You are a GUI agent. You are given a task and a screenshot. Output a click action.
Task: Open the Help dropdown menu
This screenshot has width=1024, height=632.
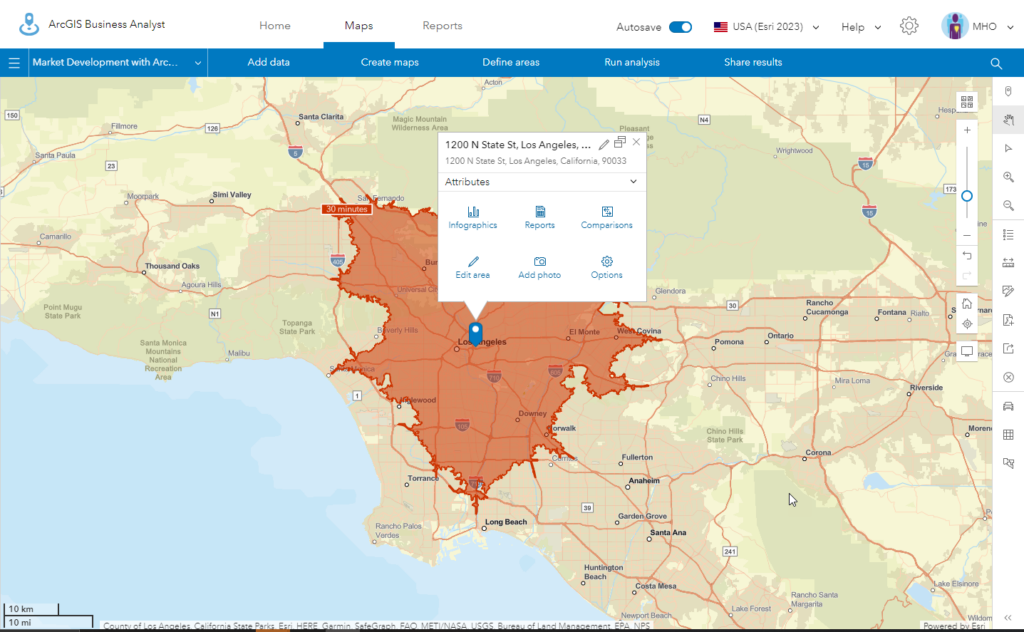pos(861,27)
